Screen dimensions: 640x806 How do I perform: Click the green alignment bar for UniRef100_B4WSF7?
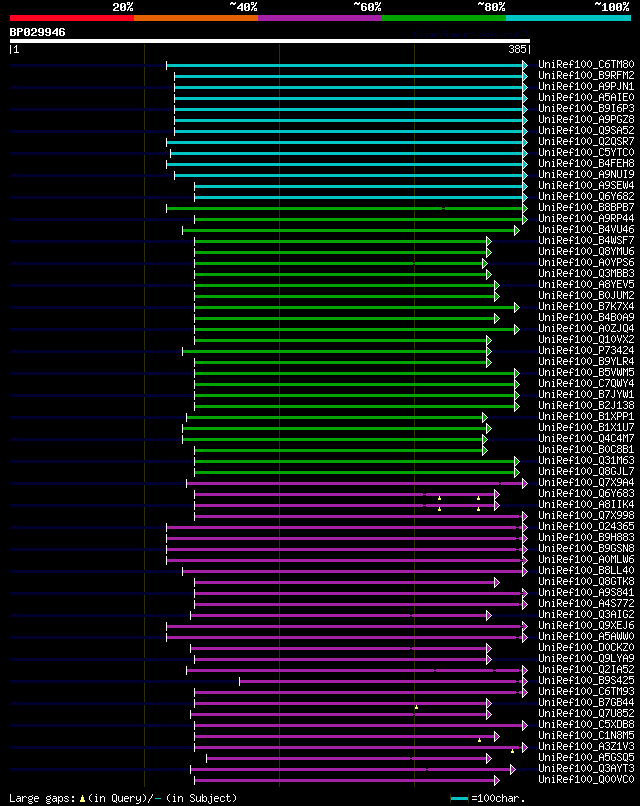[340, 242]
